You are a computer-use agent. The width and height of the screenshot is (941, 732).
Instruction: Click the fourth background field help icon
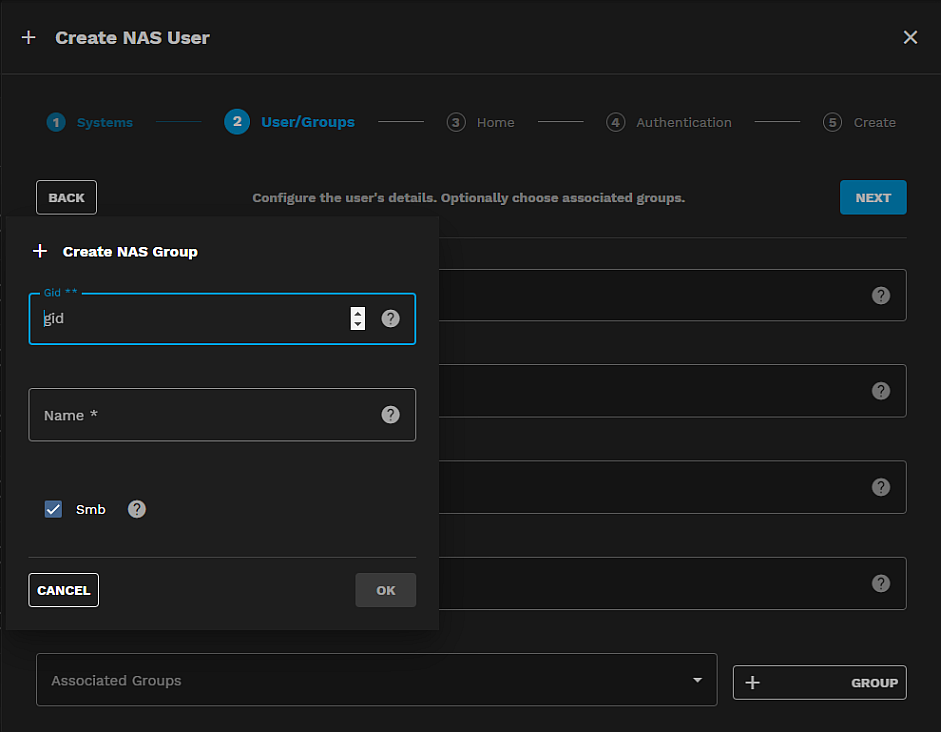click(x=881, y=583)
